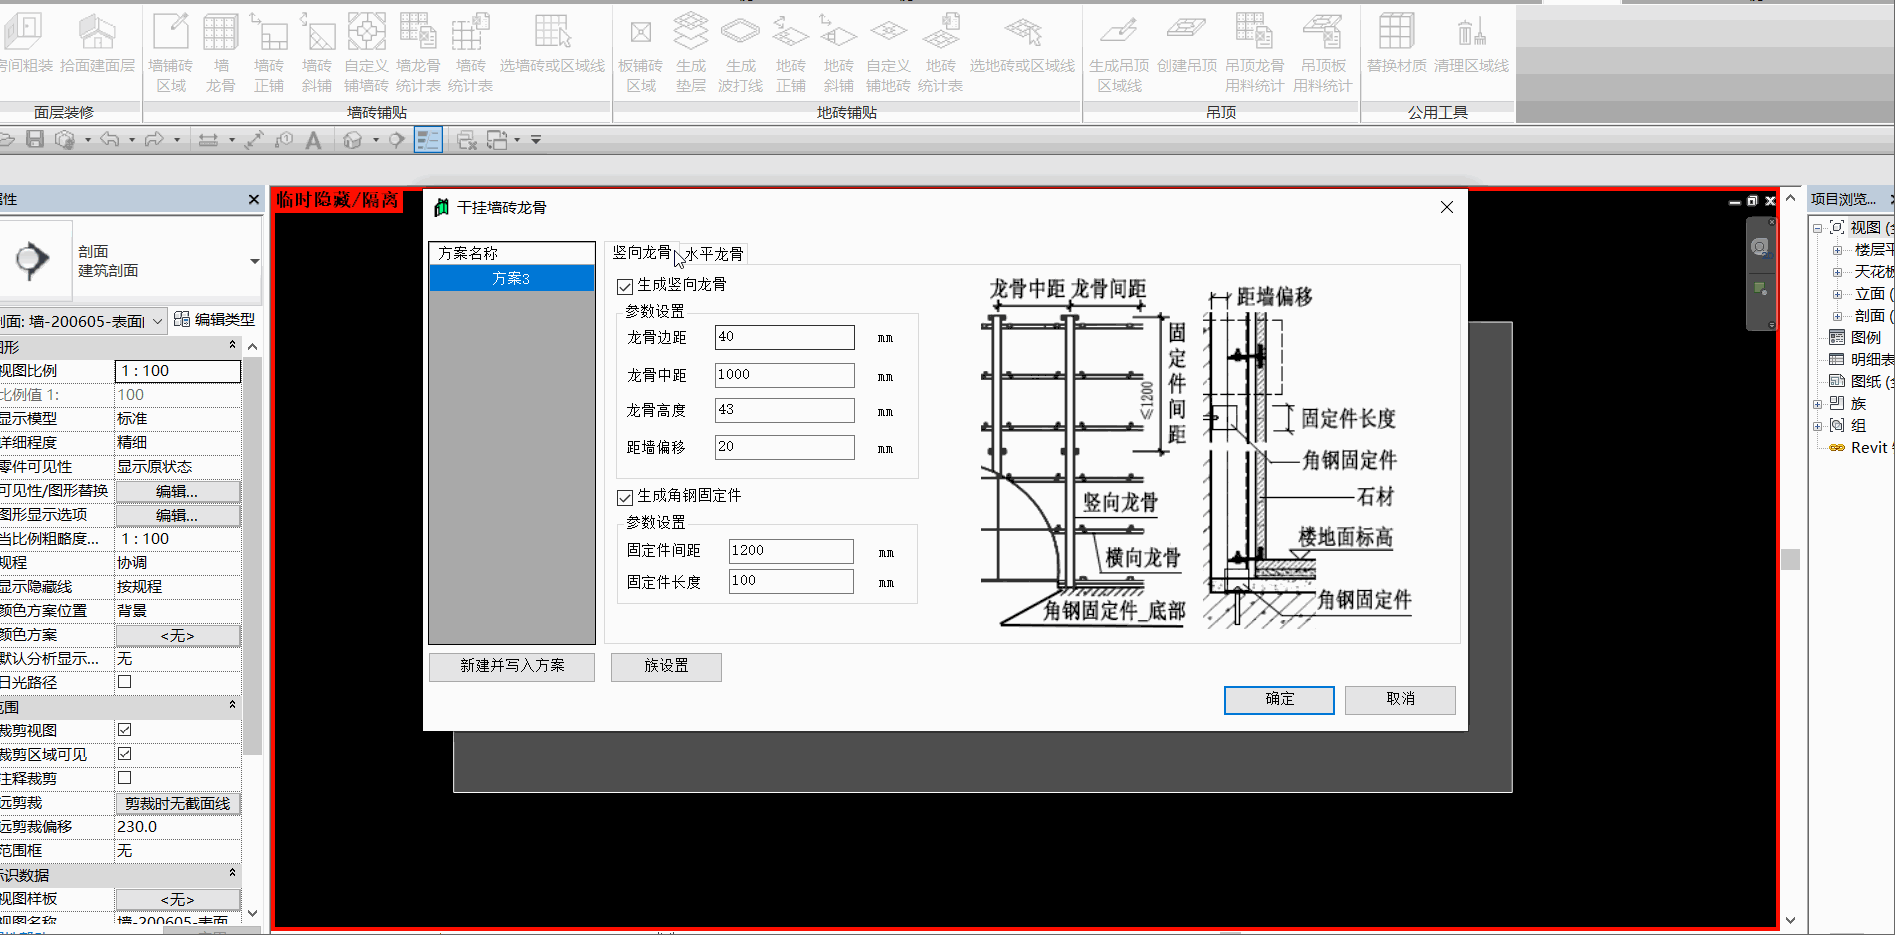Screen dimensions: 1895x935
Task: Switch to 竖向龙骨 tab
Action: (641, 253)
